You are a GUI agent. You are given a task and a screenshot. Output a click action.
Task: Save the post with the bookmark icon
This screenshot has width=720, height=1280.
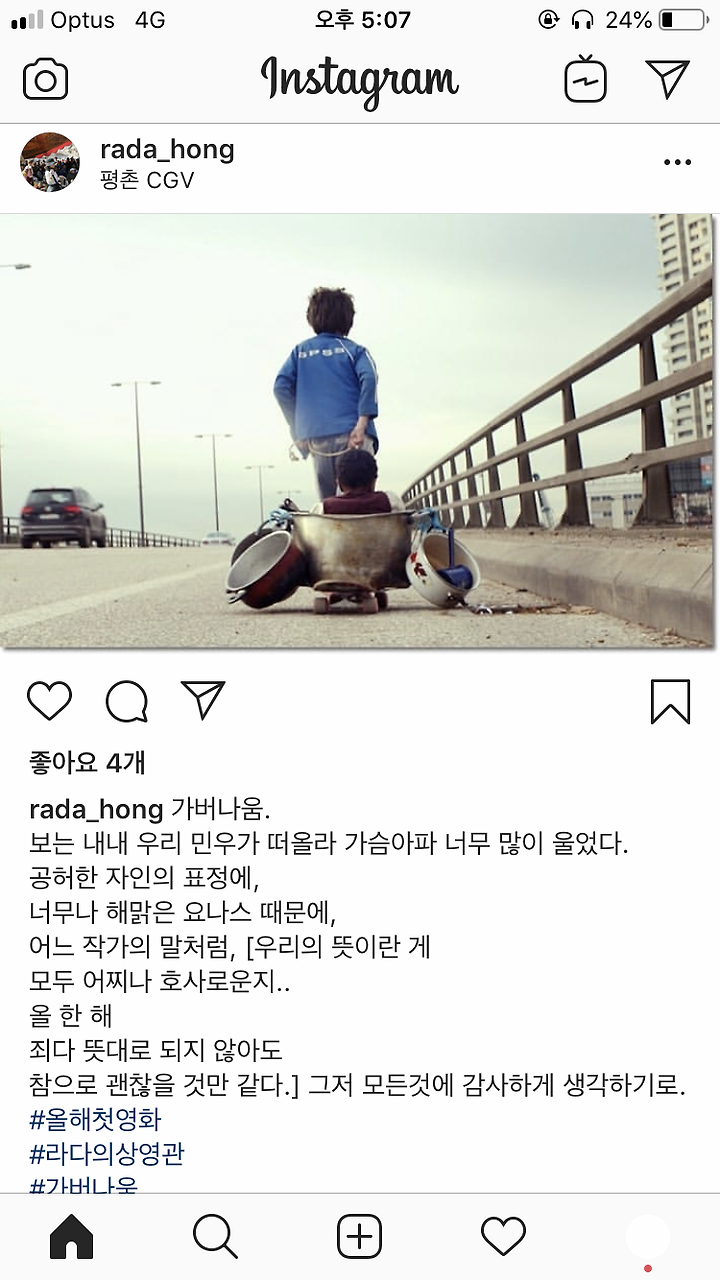pos(670,701)
